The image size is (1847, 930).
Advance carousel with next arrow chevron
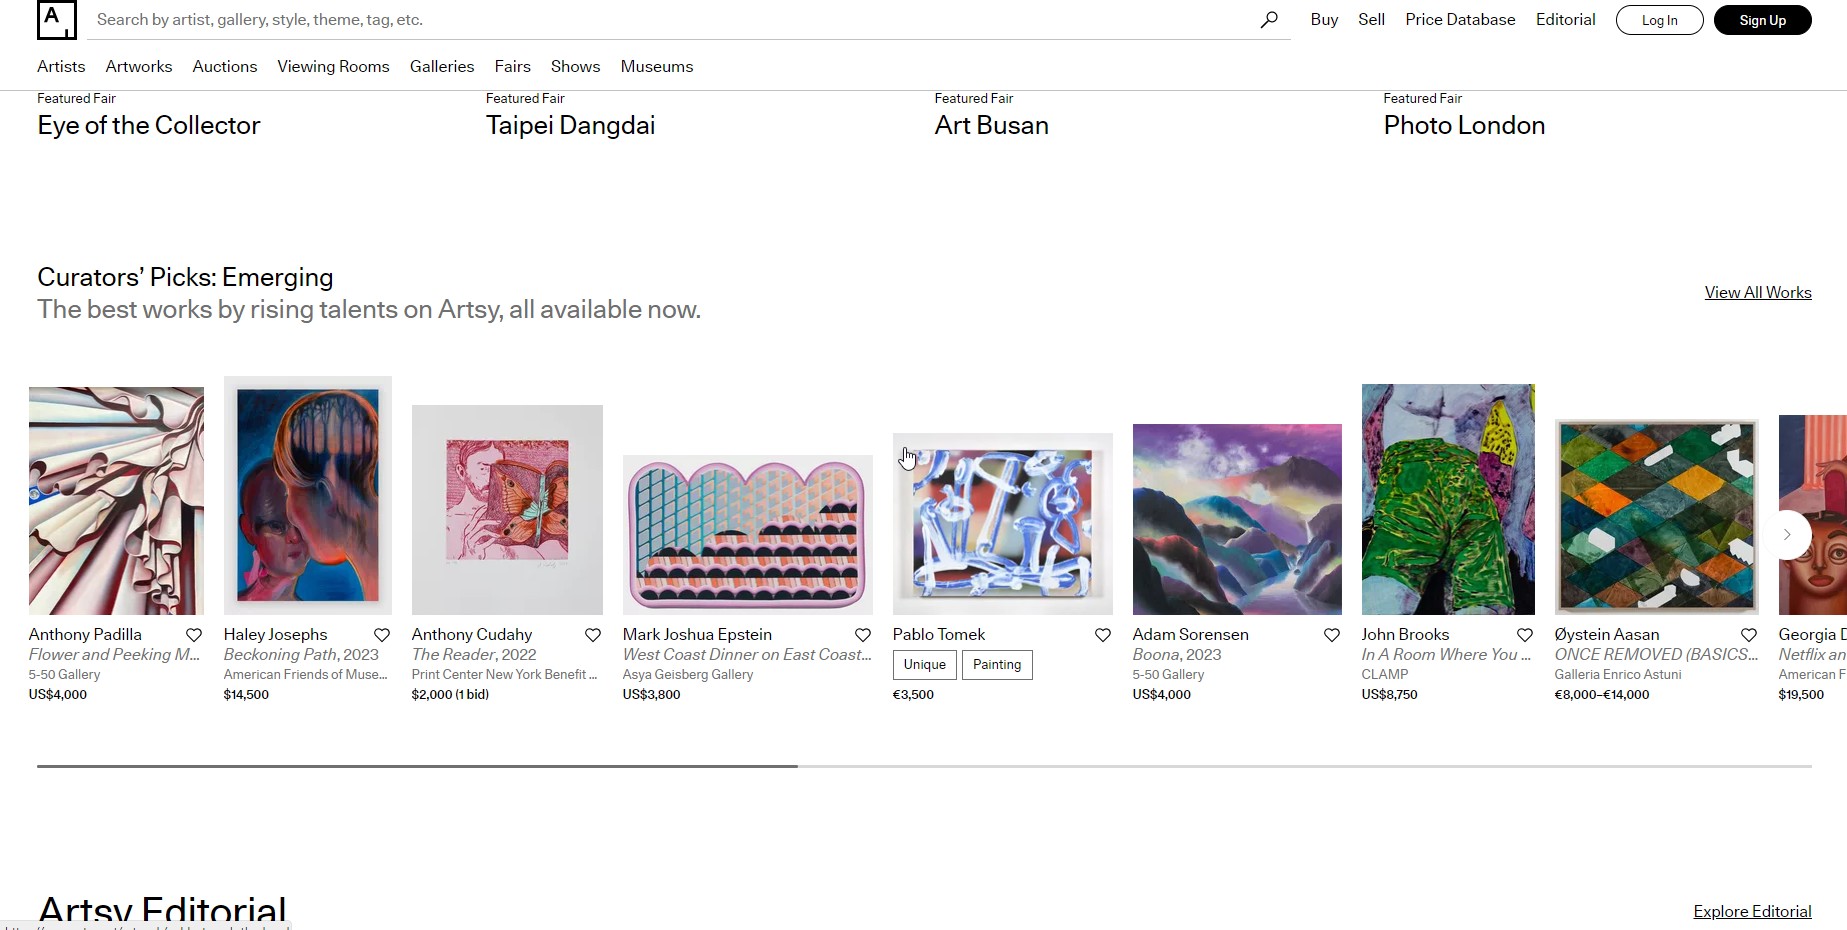click(x=1787, y=535)
